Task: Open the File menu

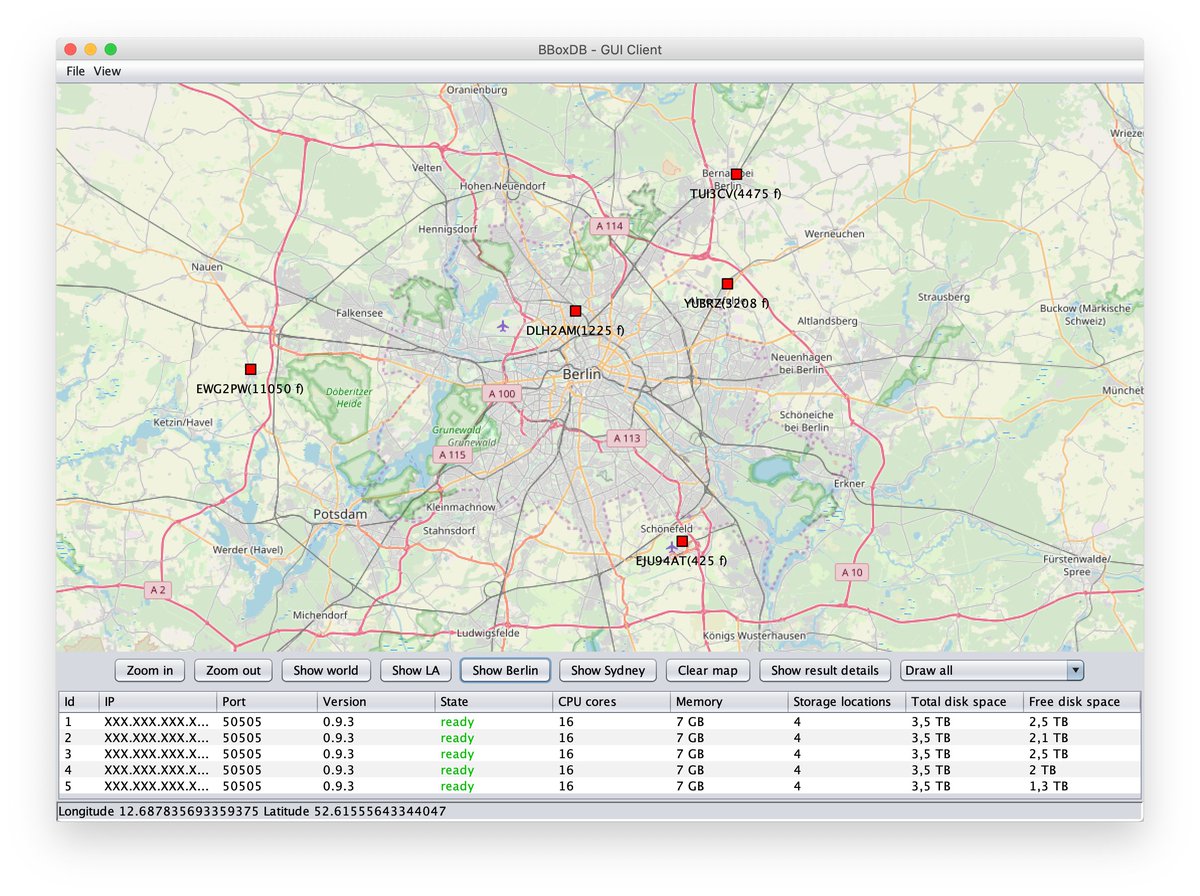Action: (x=76, y=71)
